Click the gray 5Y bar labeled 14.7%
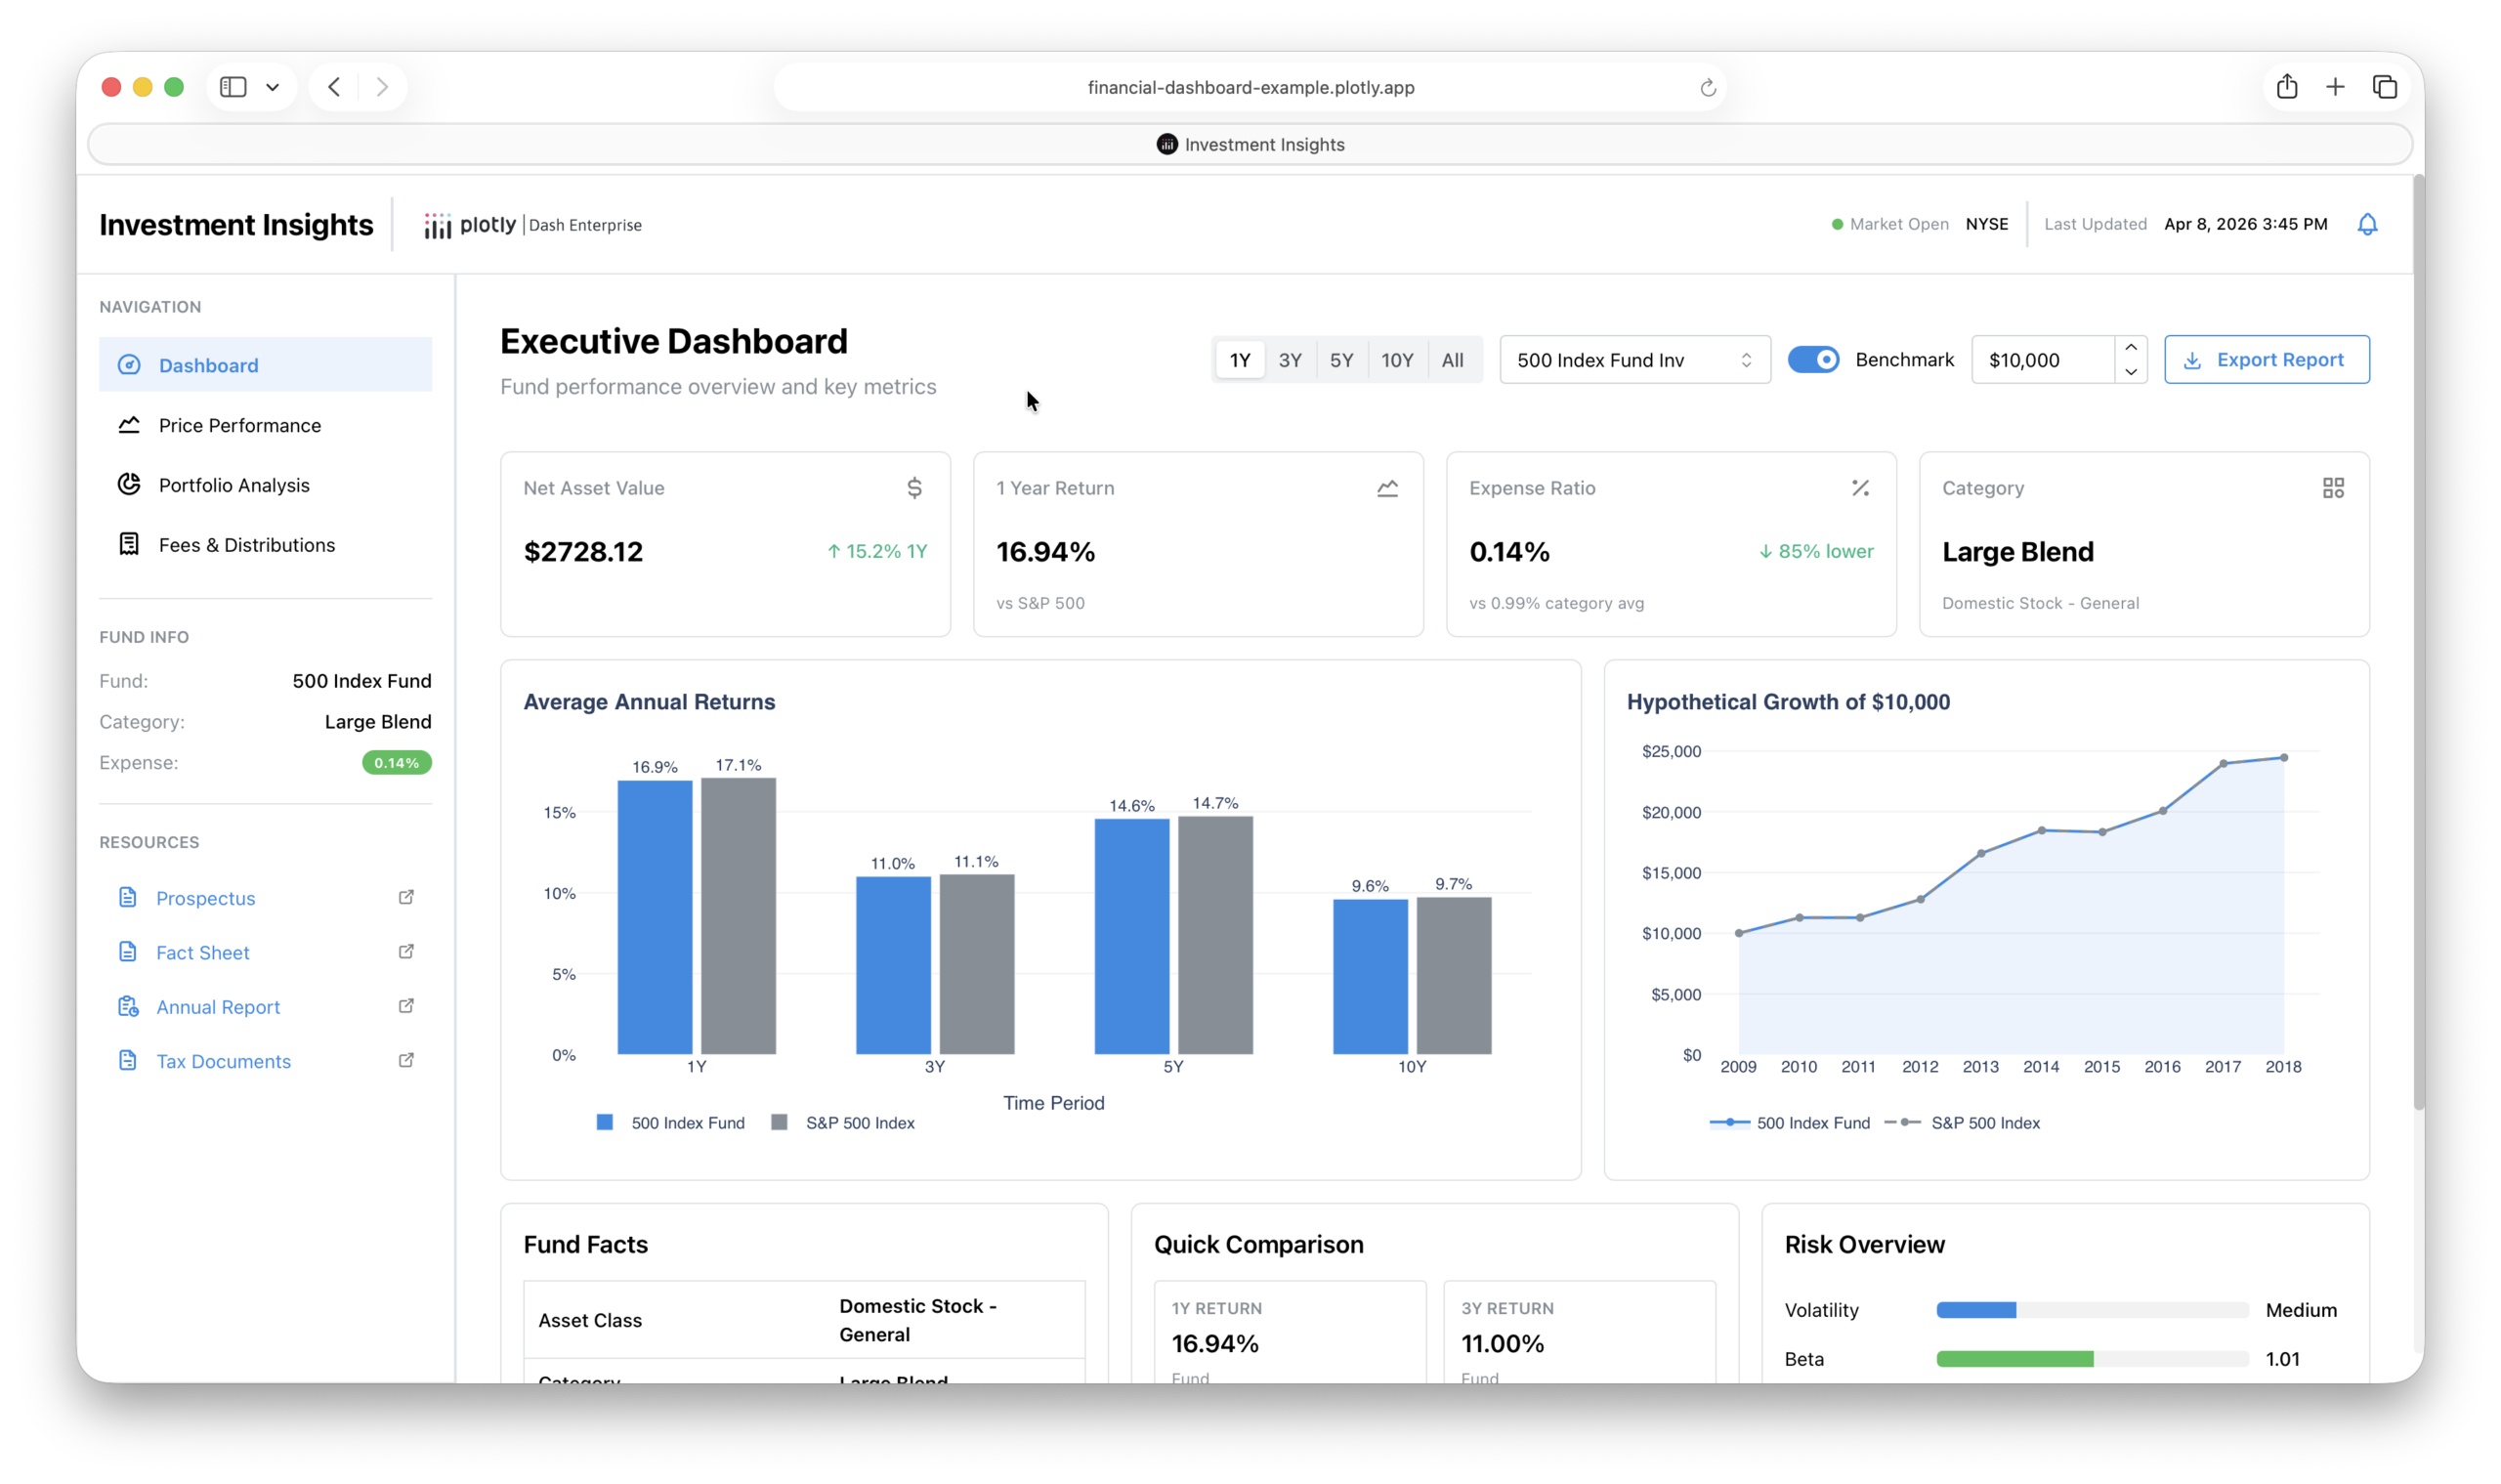 click(x=1215, y=934)
